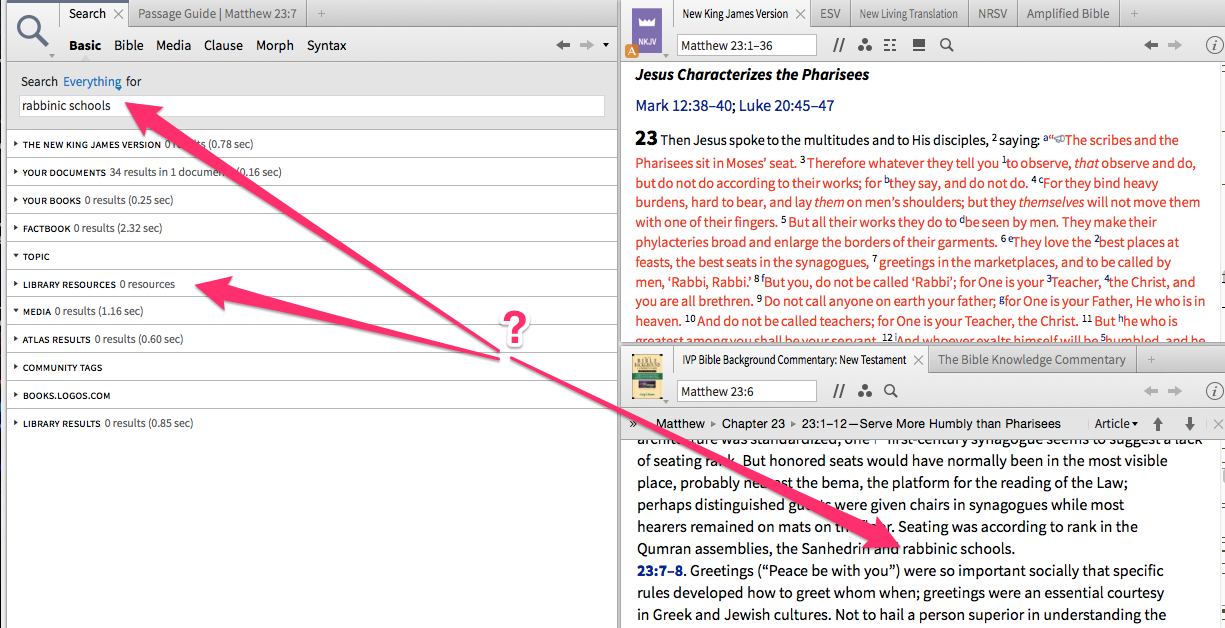Toggle parallel resources icon in IVP commentary panel
This screenshot has height=628, width=1225.
[840, 391]
